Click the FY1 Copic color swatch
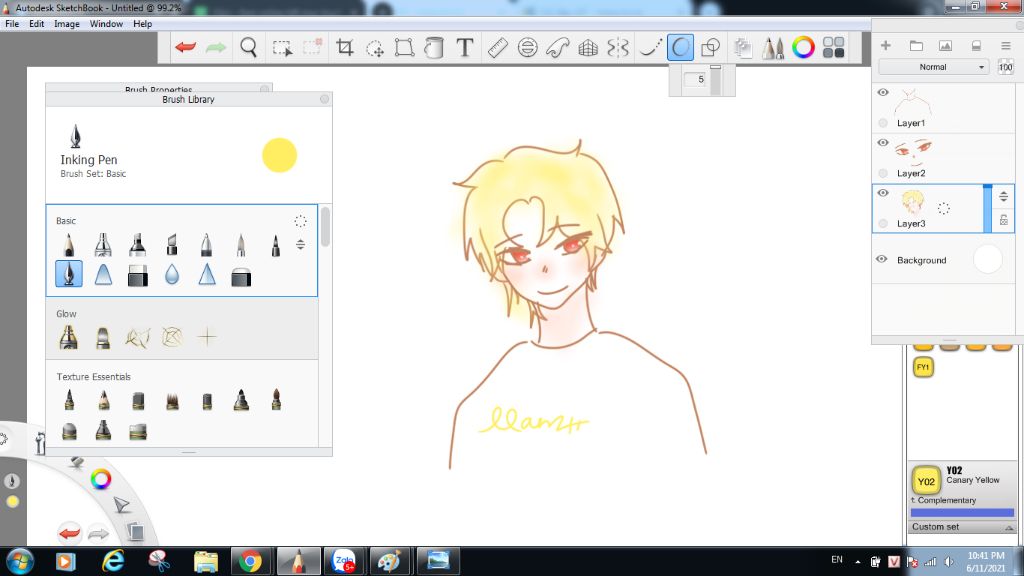This screenshot has width=1024, height=576. click(x=923, y=367)
